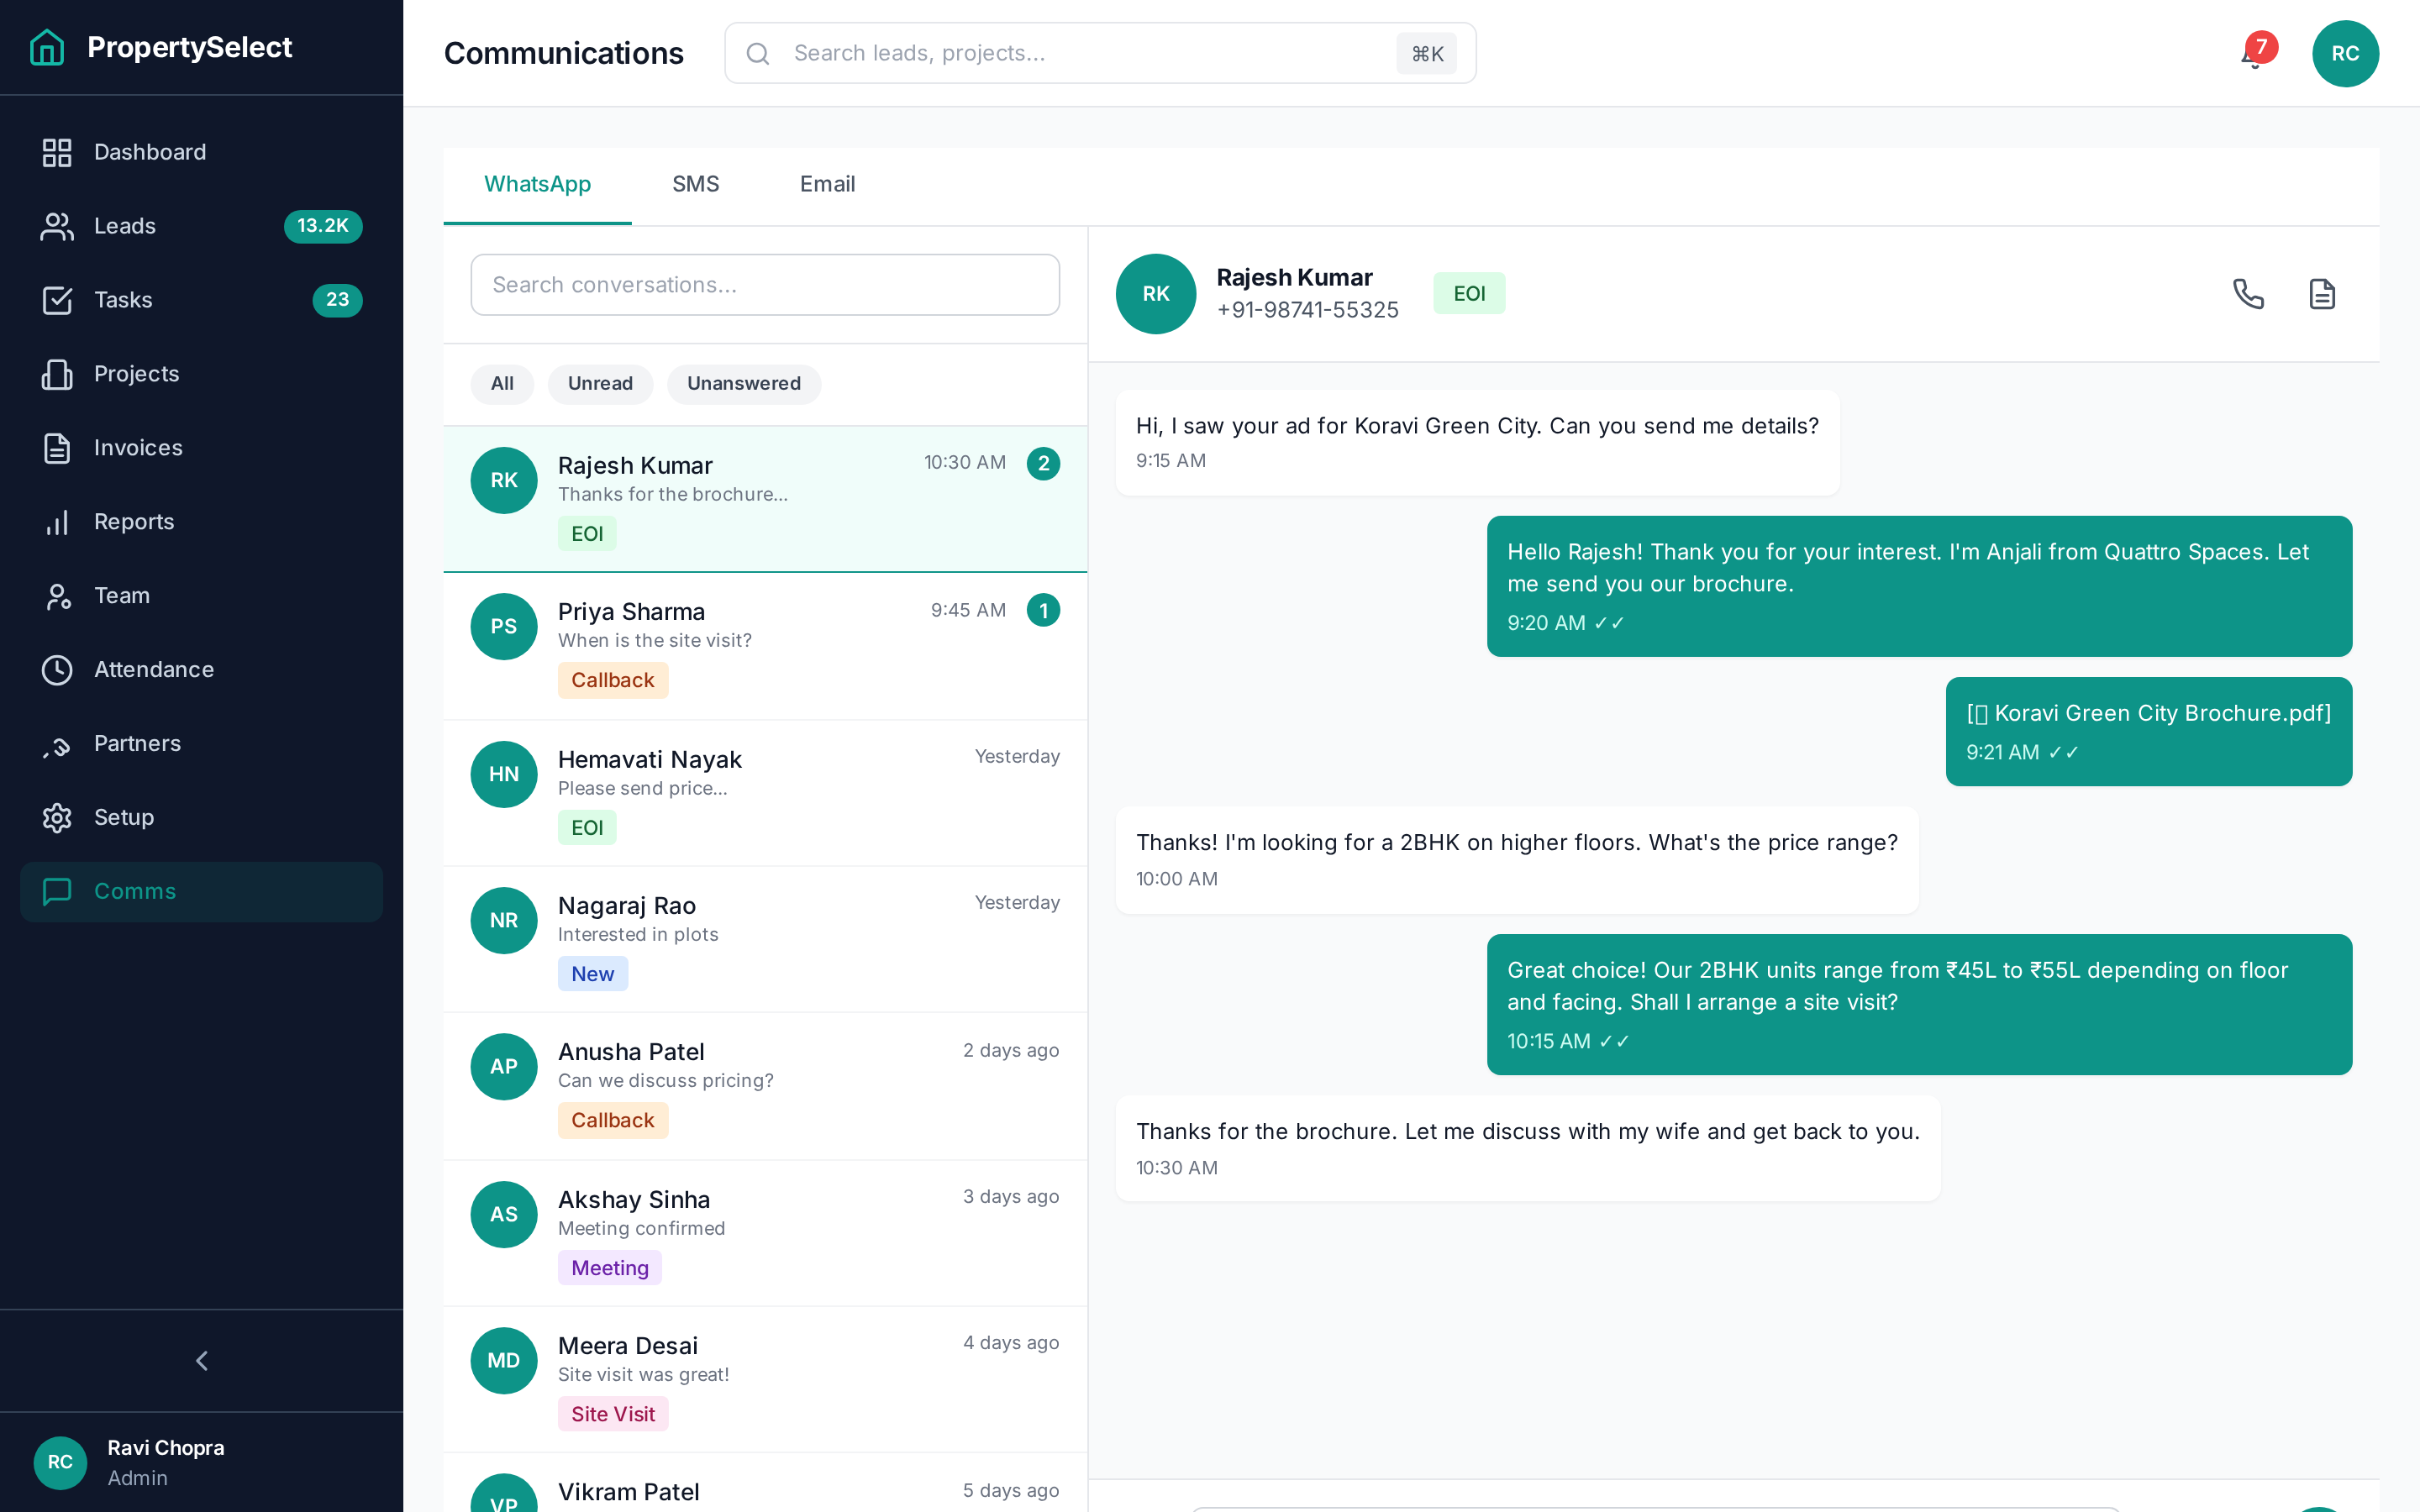Click the EOI tag under Hemavati Nayak
This screenshot has width=2420, height=1512.
tap(587, 828)
